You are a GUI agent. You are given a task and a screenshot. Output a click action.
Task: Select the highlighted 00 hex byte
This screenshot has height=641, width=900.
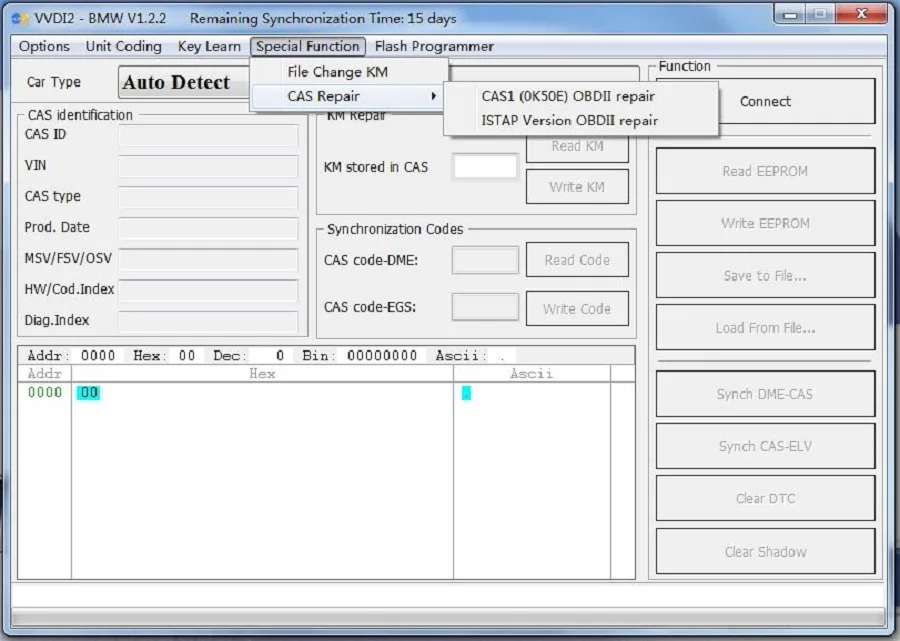88,393
